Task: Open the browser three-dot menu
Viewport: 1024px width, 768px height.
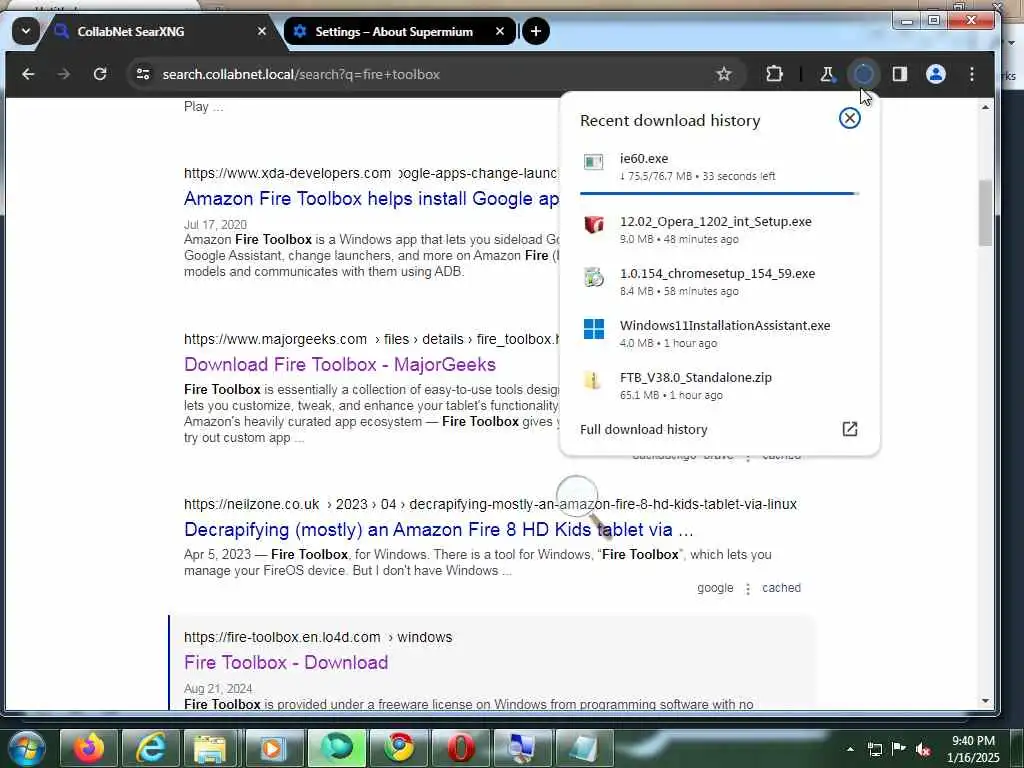Action: [x=972, y=74]
